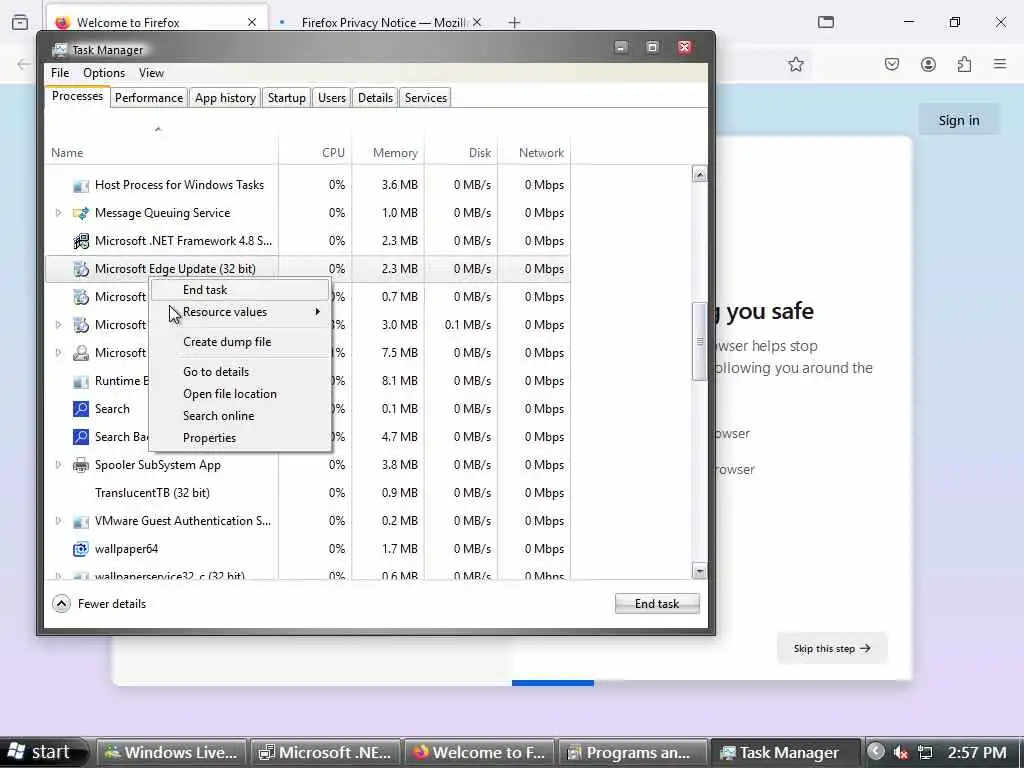Viewport: 1024px width, 768px height.
Task: Open Firefox account icon
Action: coord(928,64)
